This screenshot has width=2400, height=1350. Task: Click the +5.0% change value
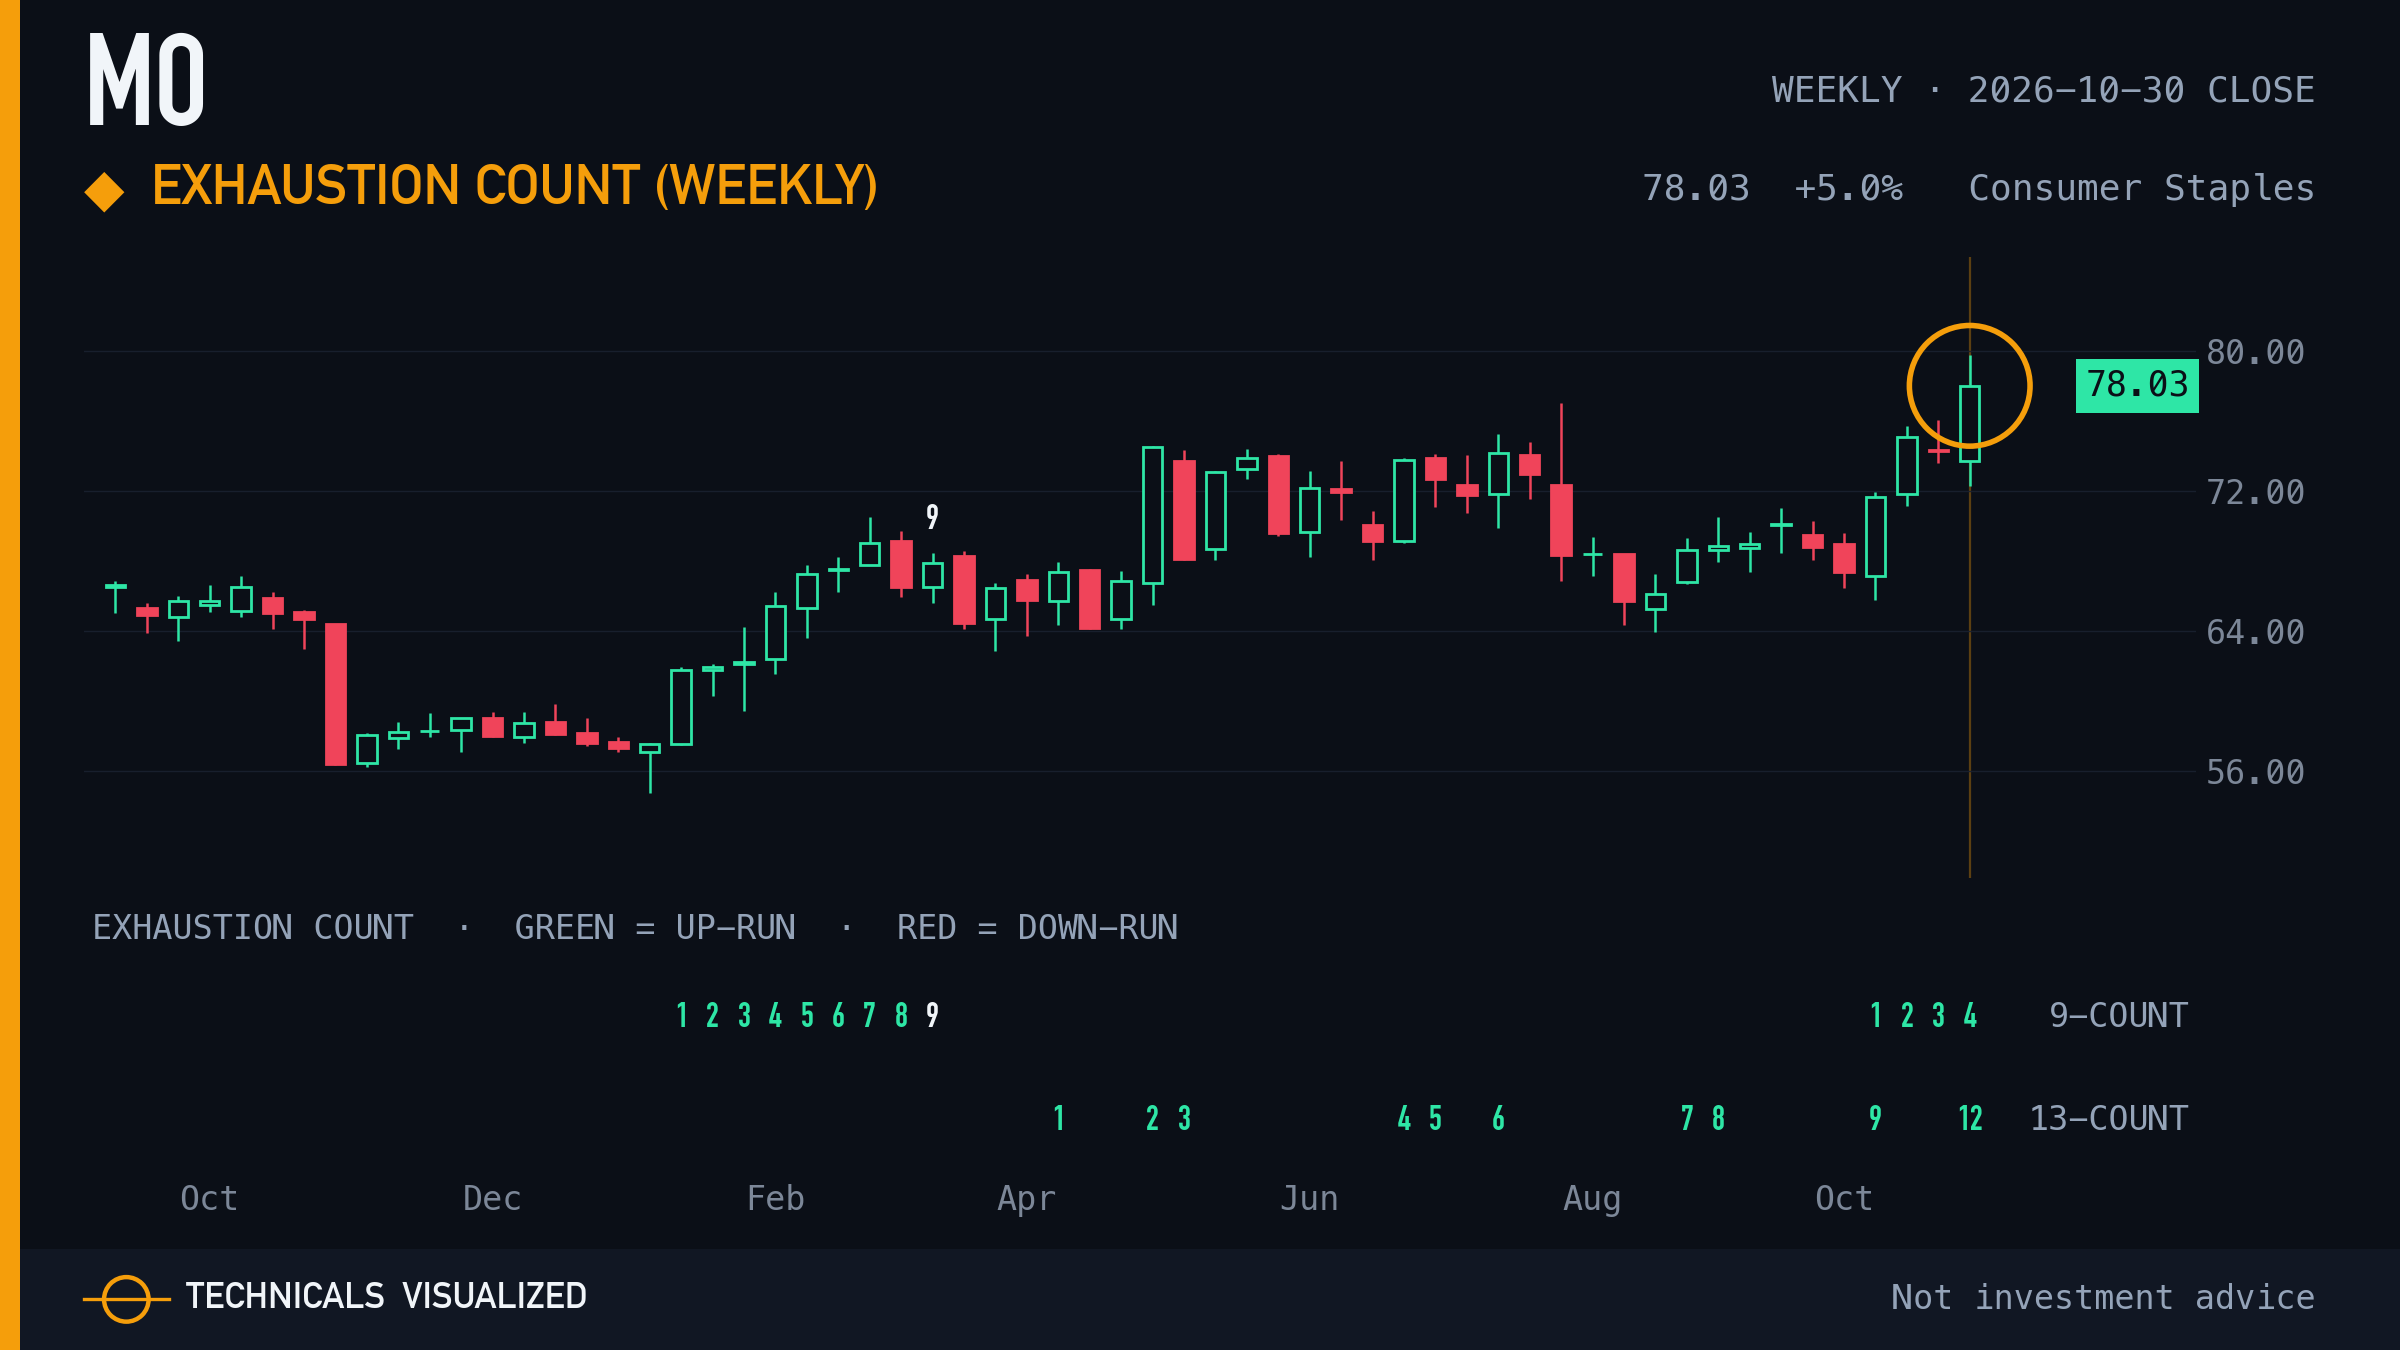(x=1848, y=188)
